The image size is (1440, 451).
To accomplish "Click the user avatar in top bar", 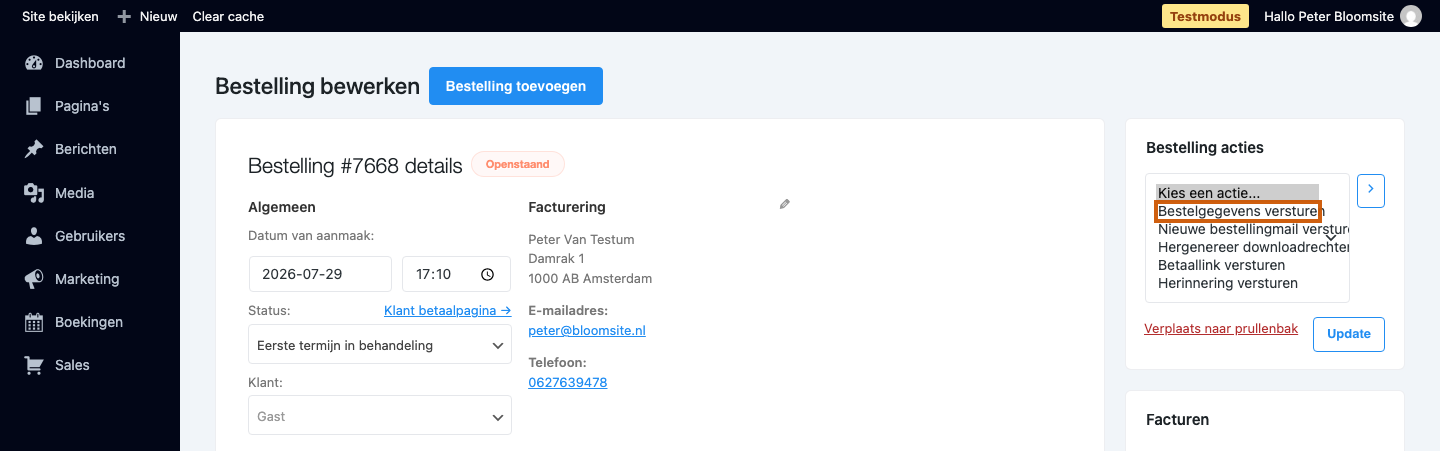I will coord(1411,16).
